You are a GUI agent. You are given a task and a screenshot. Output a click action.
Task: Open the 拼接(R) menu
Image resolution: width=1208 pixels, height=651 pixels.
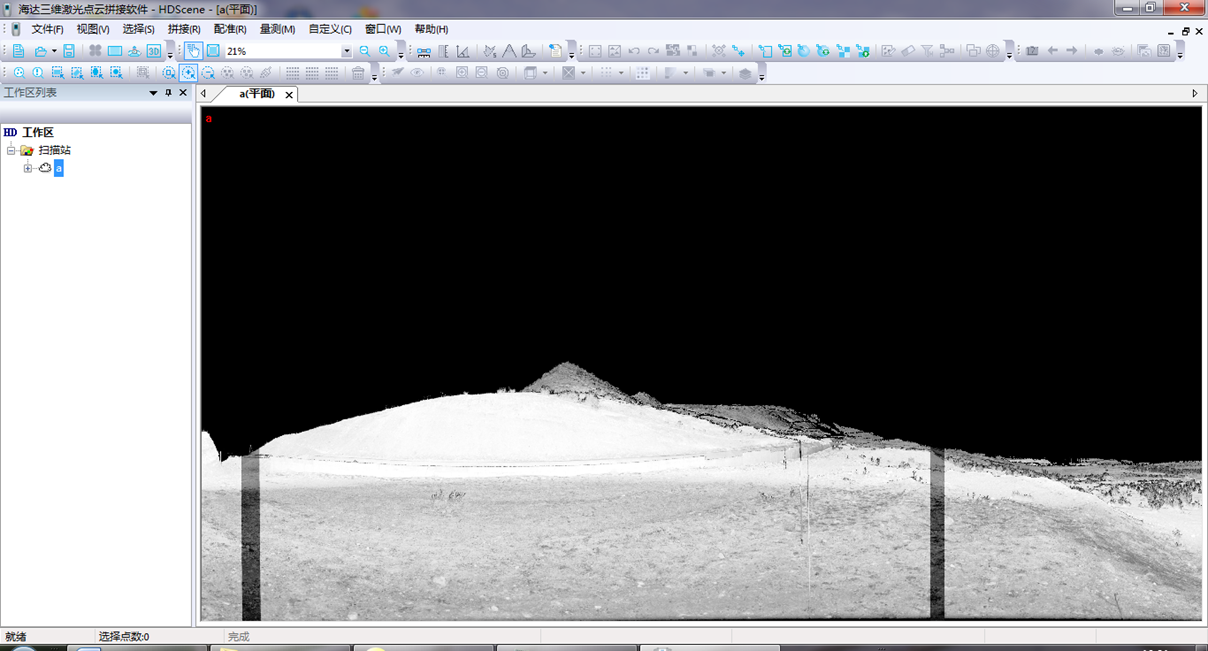184,29
